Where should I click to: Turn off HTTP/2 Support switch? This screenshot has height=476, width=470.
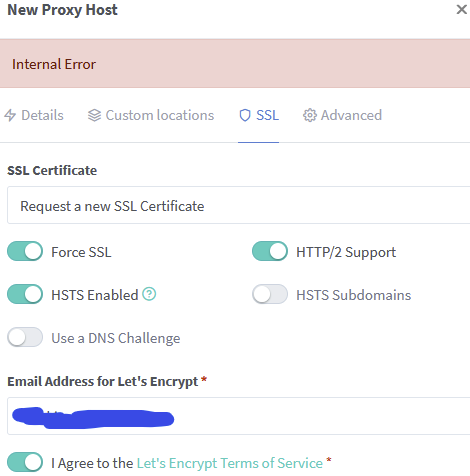coord(270,251)
